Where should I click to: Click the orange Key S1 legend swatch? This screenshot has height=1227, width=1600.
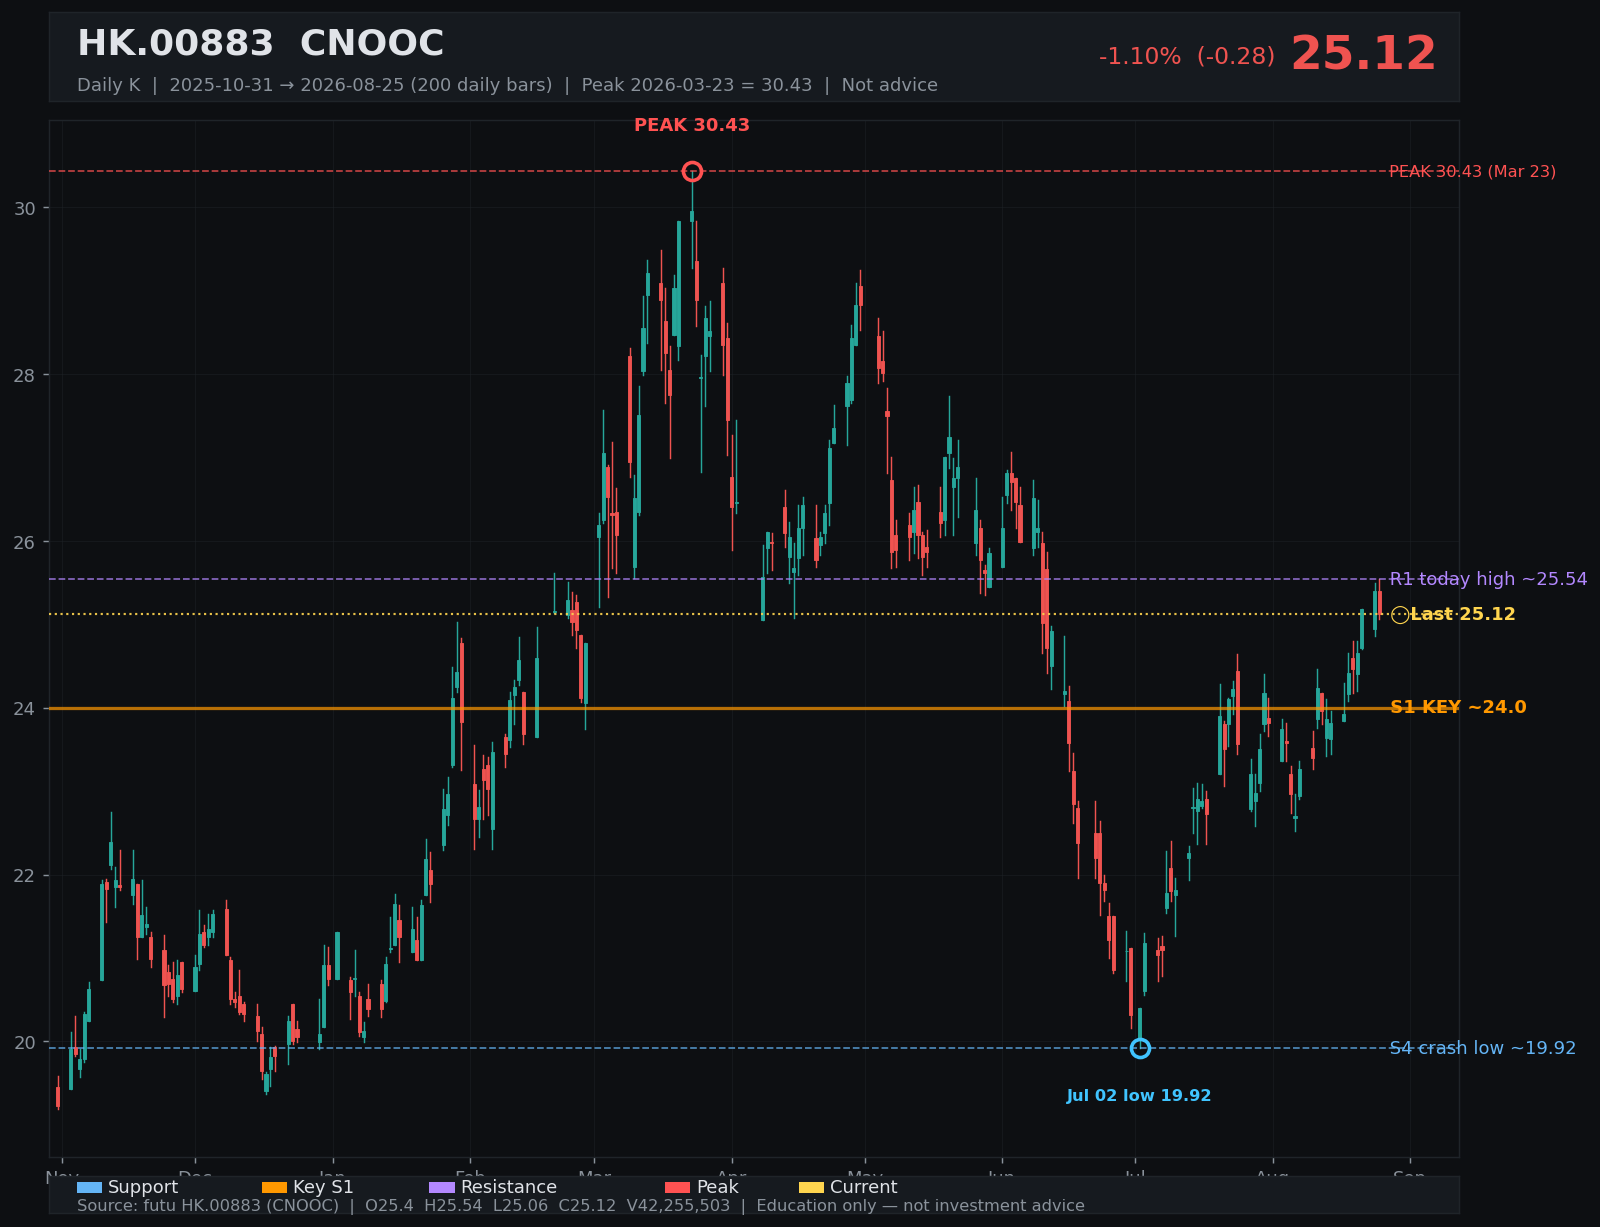(x=274, y=1187)
